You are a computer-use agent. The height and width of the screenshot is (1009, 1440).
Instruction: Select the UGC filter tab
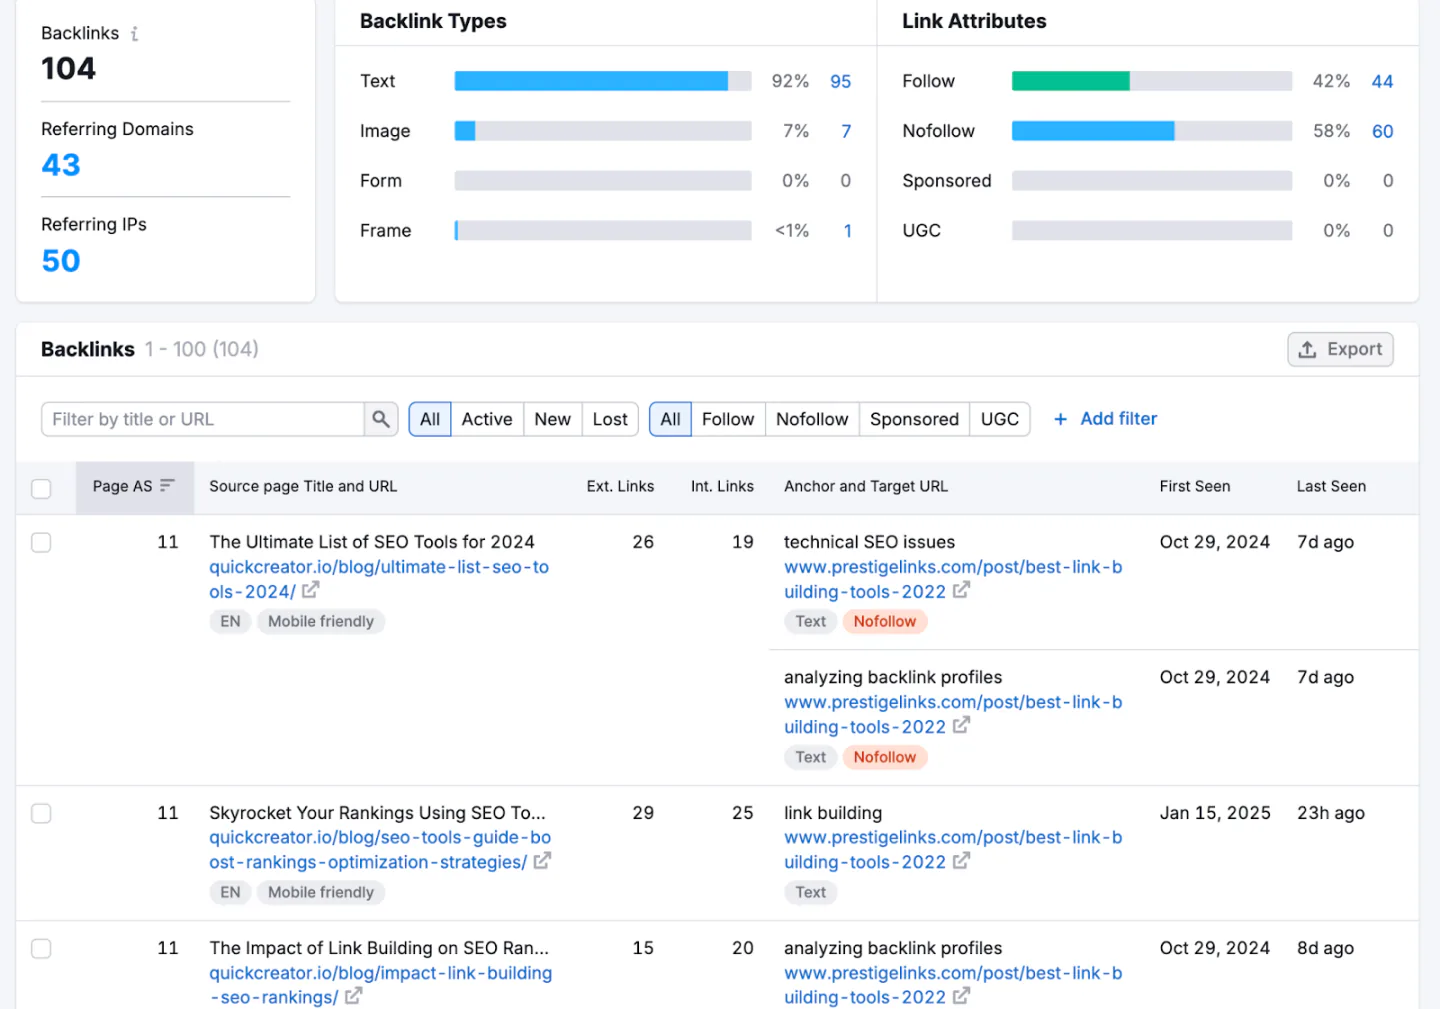click(1000, 419)
